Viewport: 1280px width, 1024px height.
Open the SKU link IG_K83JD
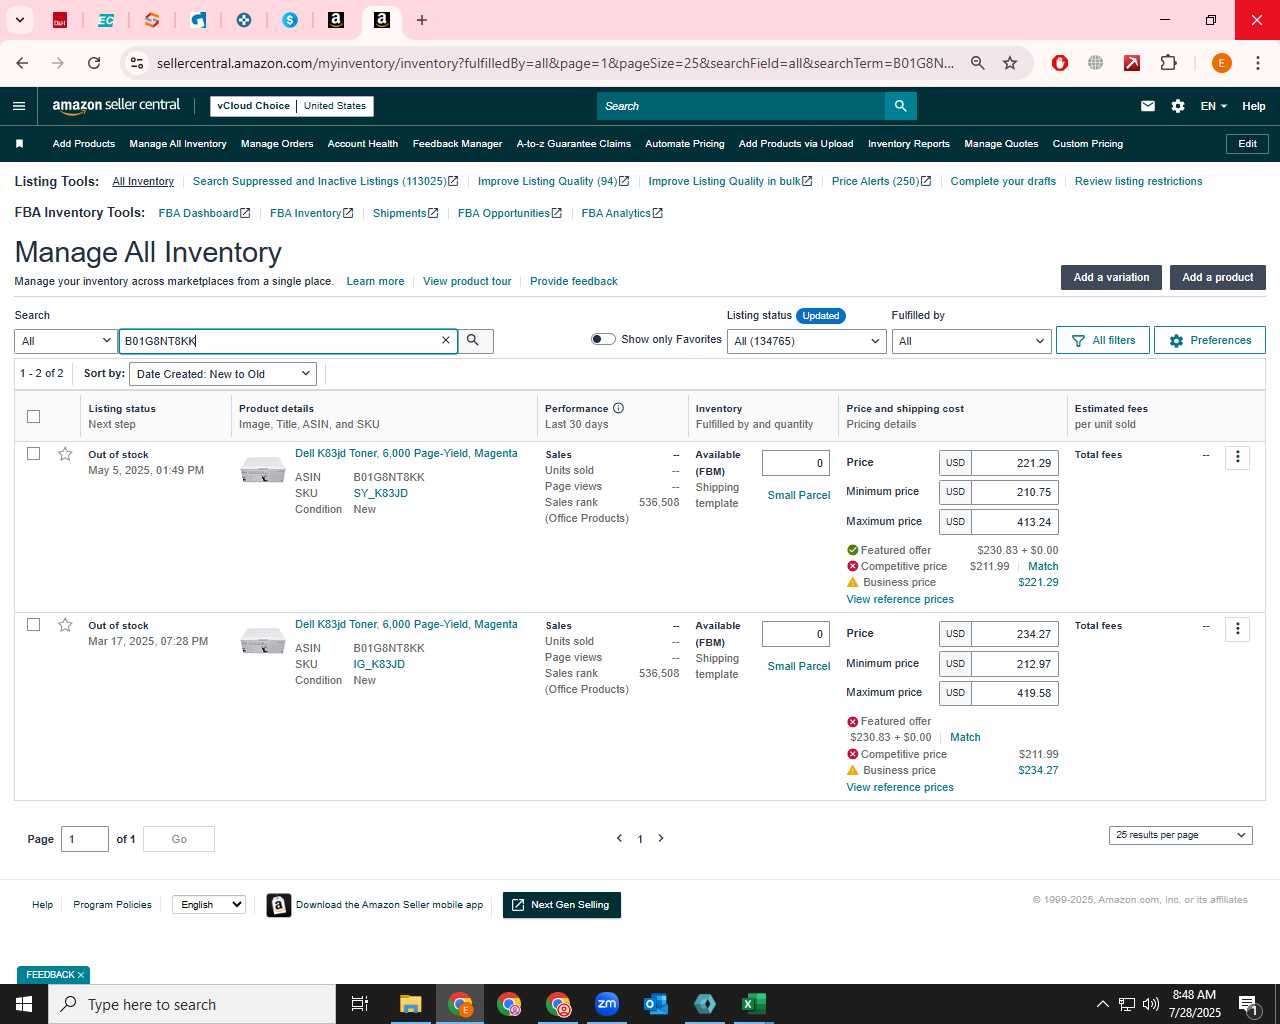tap(379, 664)
